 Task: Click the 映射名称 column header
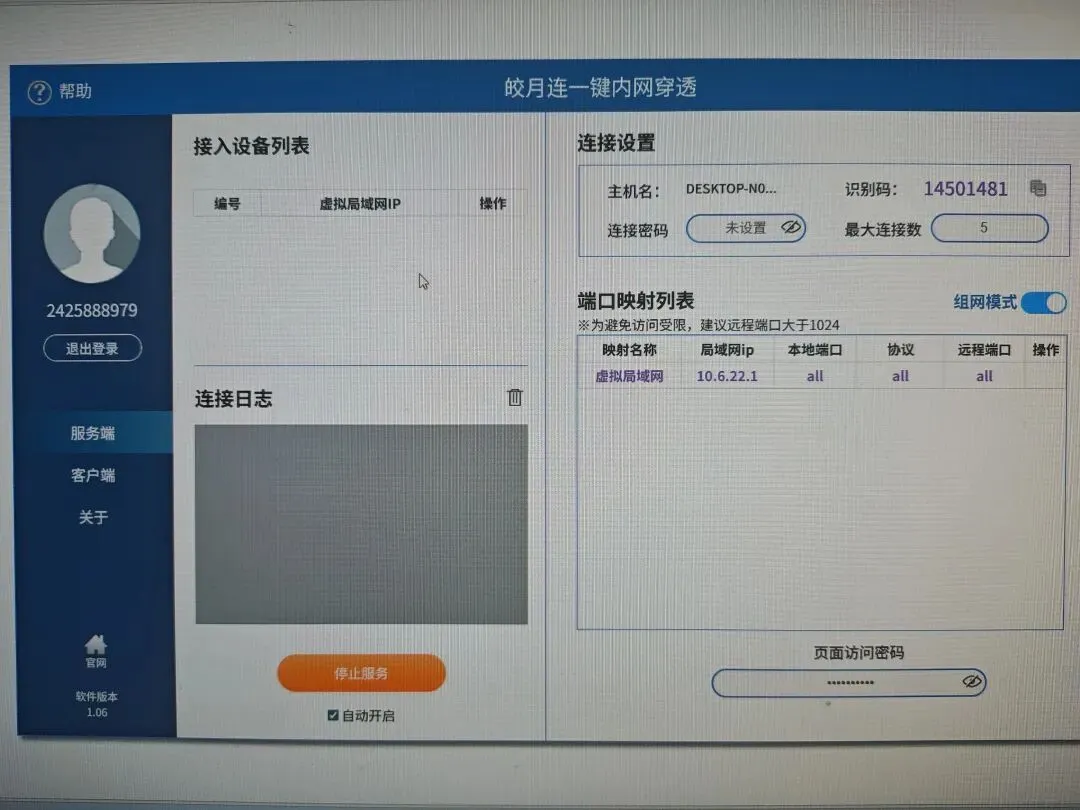[x=629, y=350]
